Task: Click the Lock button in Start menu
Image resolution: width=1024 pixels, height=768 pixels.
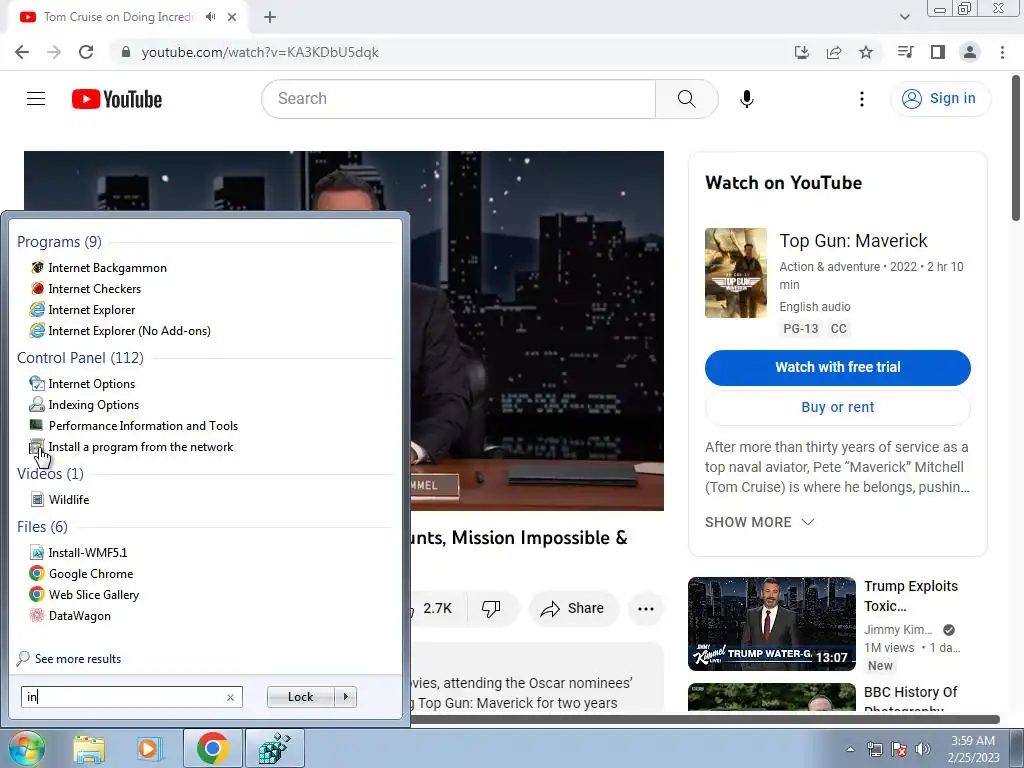Action: tap(300, 697)
